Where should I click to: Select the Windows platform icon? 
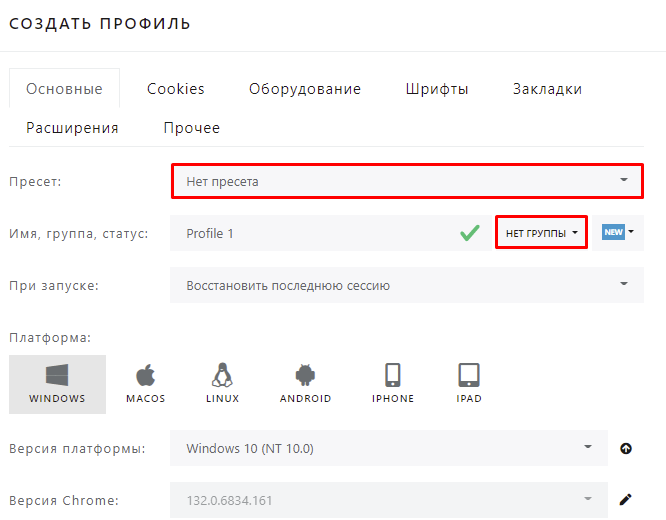pos(57,384)
